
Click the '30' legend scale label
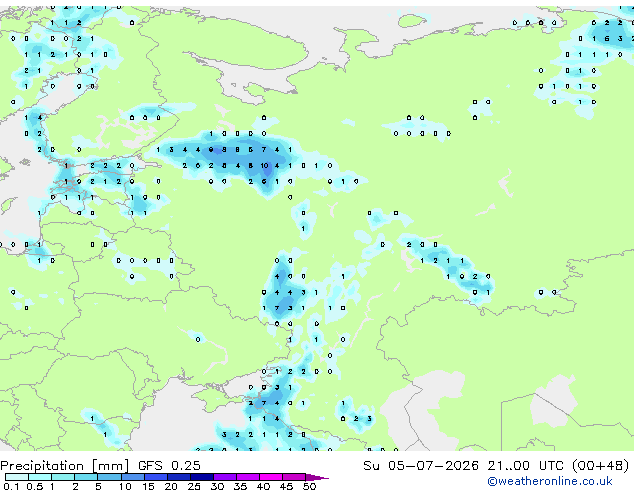pyautogui.click(x=217, y=486)
